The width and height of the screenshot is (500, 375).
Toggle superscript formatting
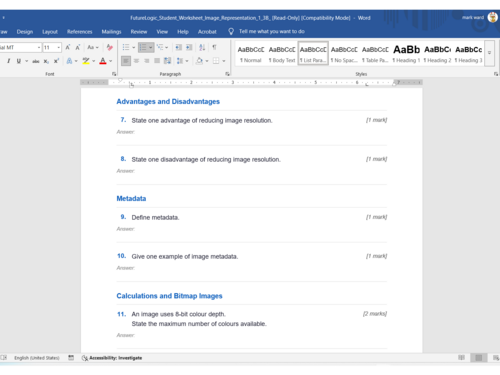point(56,61)
